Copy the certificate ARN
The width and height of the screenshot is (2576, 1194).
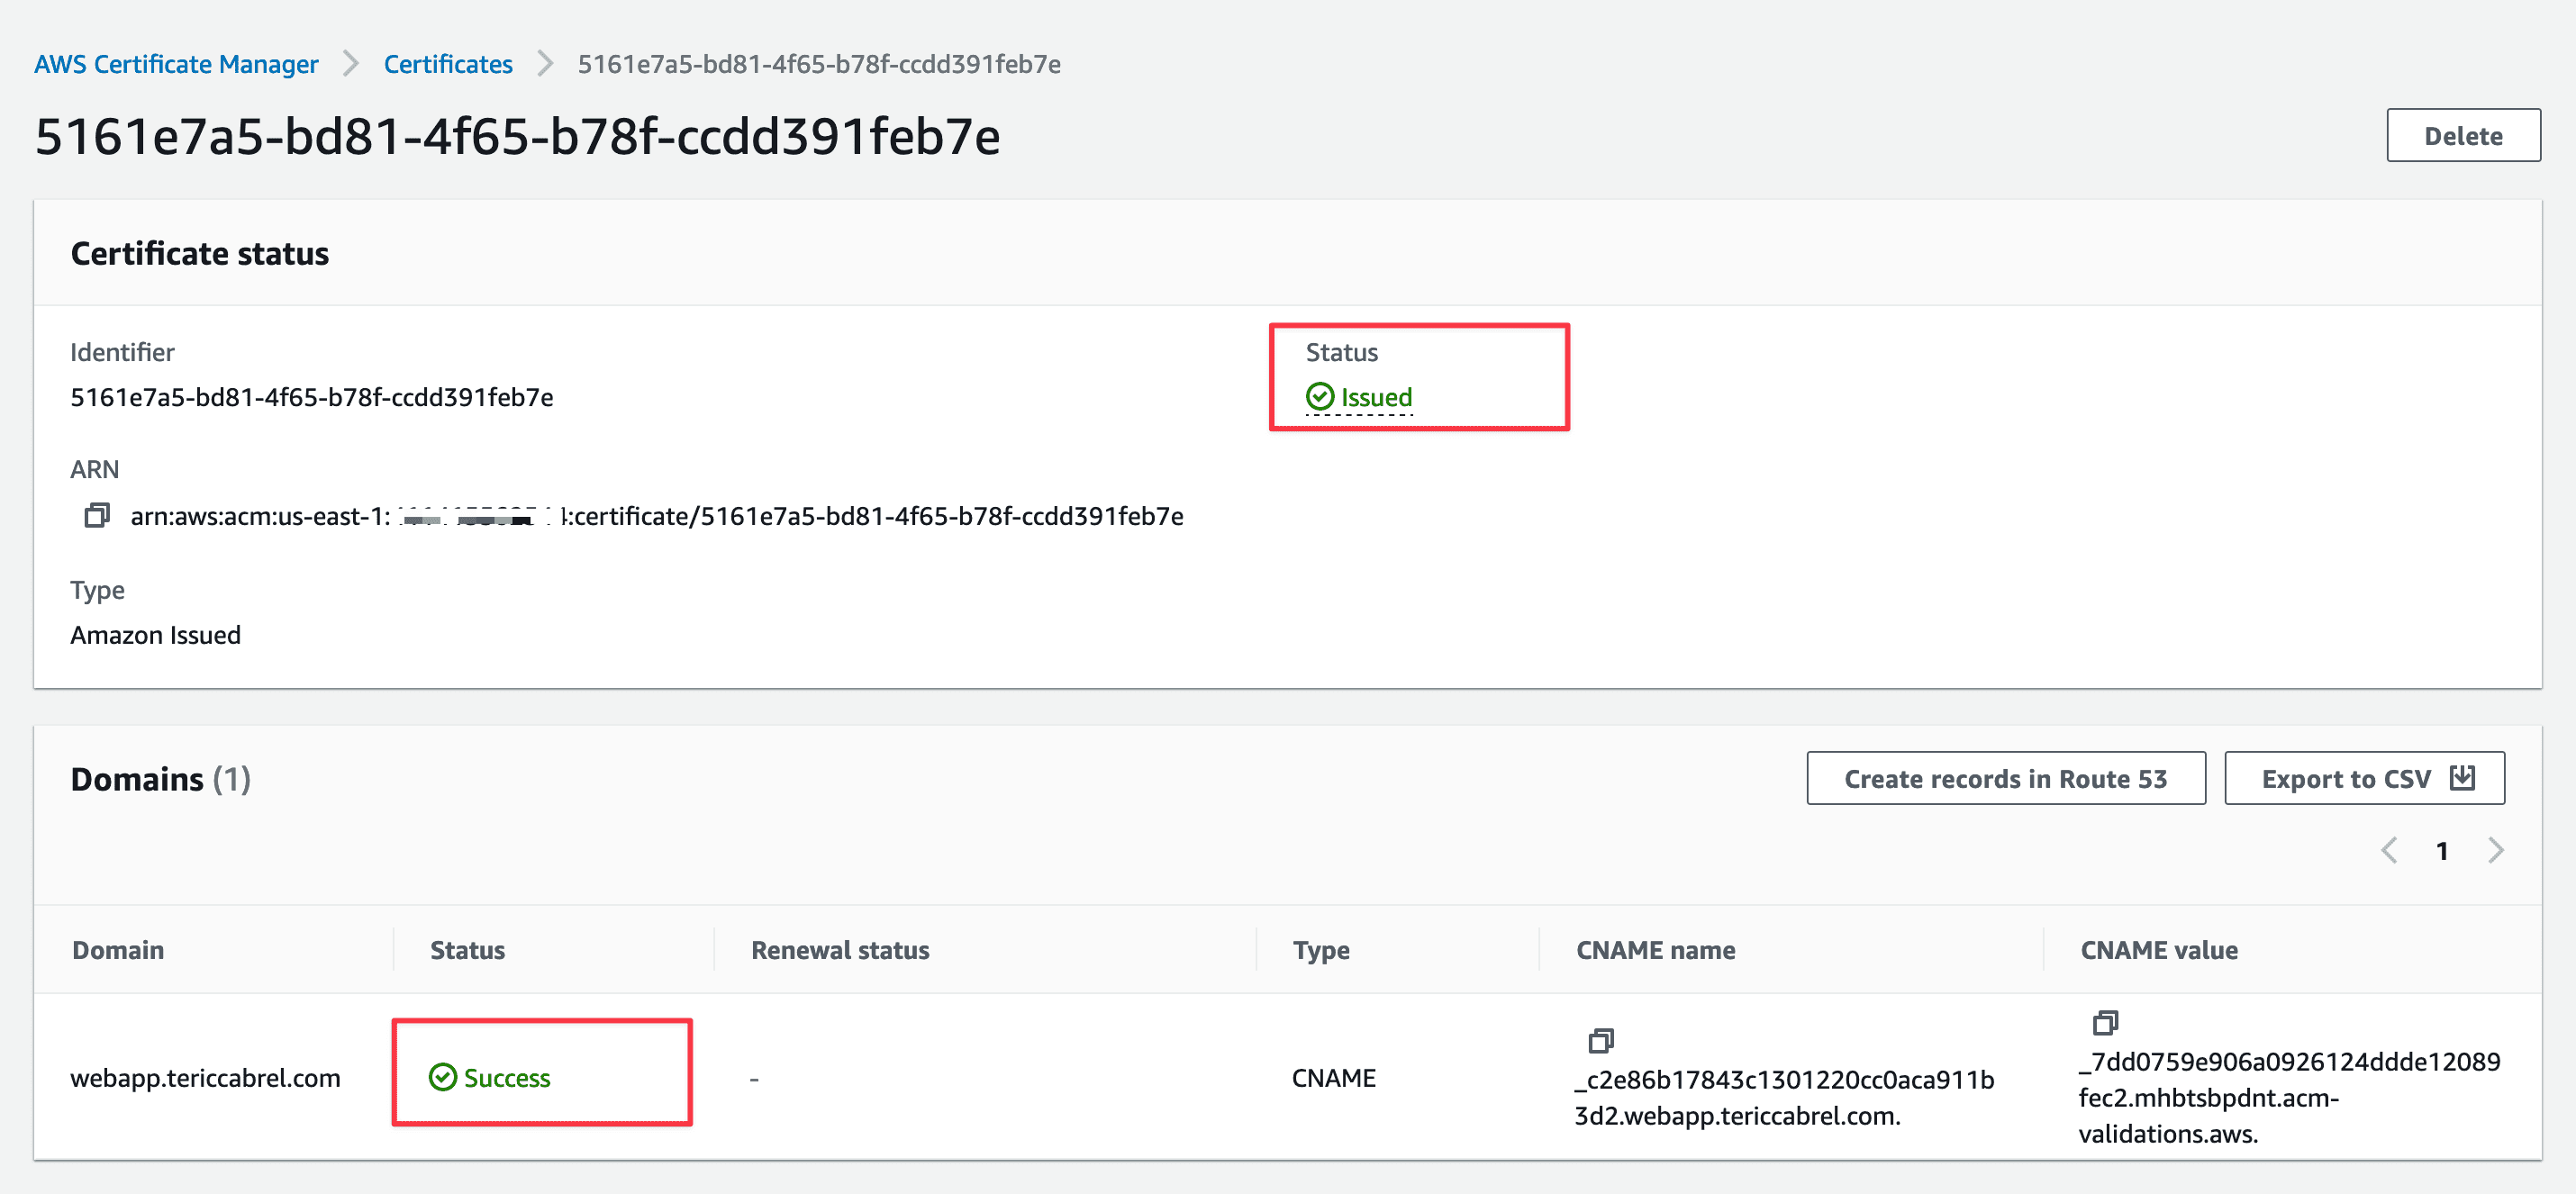[x=97, y=516]
